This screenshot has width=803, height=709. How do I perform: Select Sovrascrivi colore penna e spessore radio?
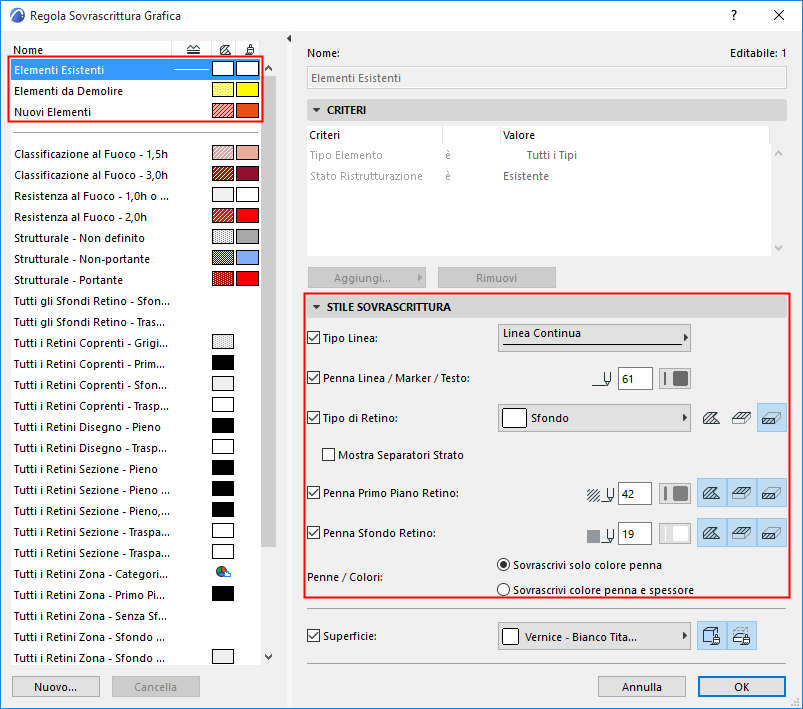(x=503, y=590)
